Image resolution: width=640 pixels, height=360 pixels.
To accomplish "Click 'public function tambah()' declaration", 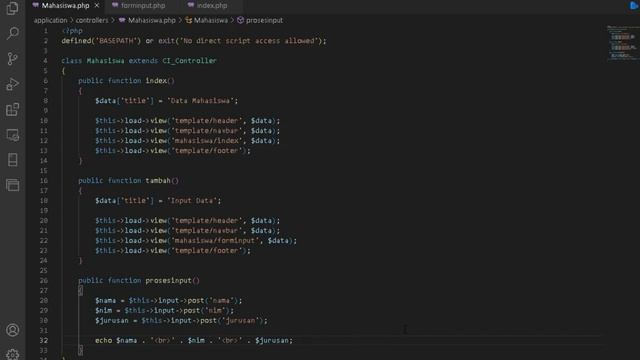I will tap(128, 181).
